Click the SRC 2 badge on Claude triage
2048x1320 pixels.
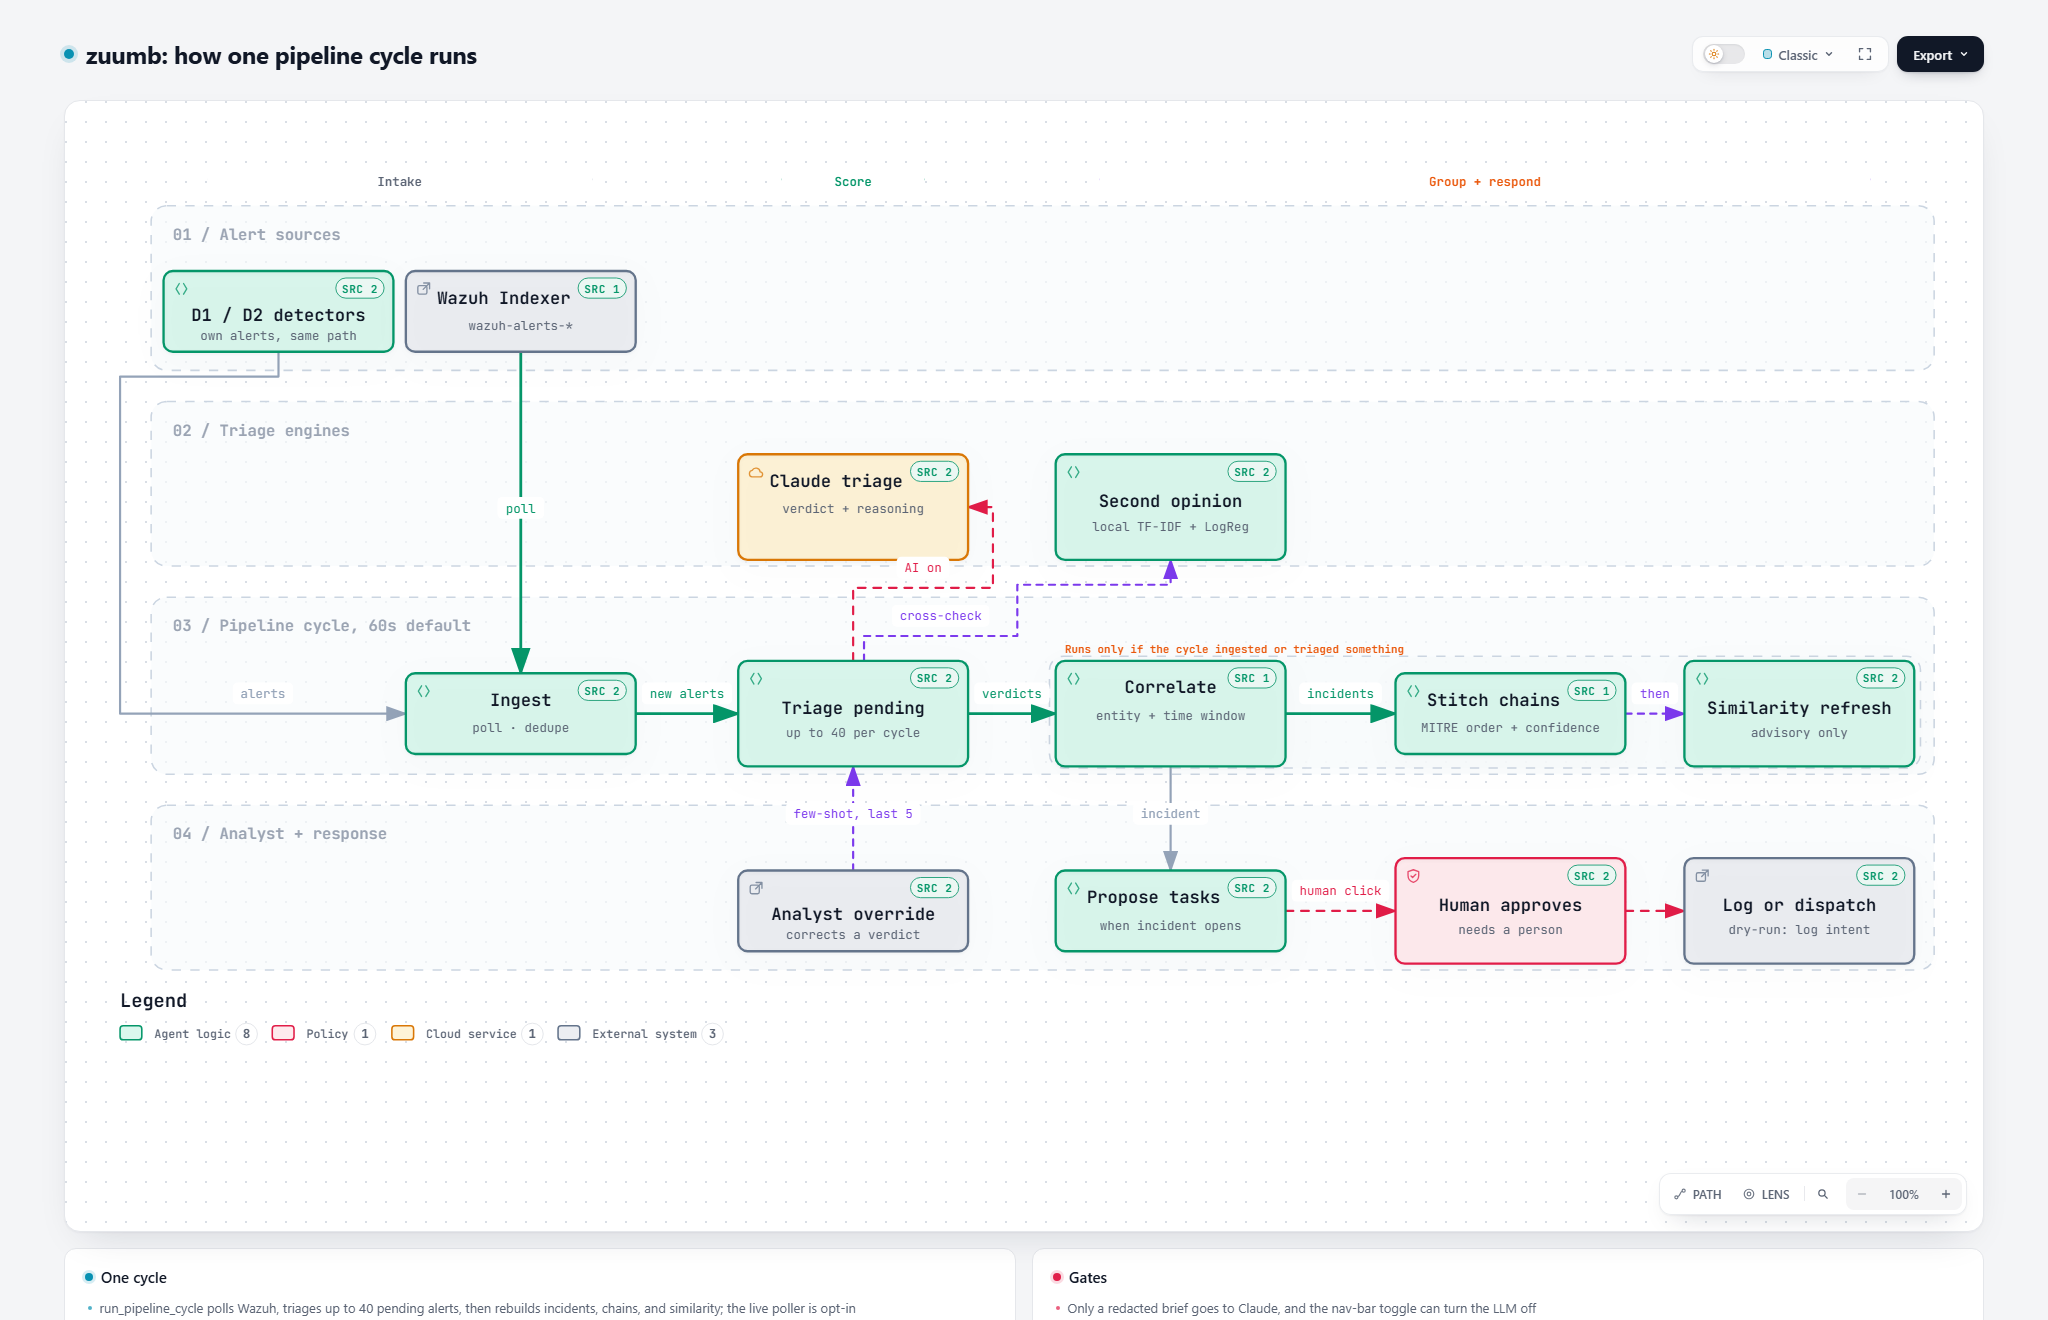pos(935,472)
